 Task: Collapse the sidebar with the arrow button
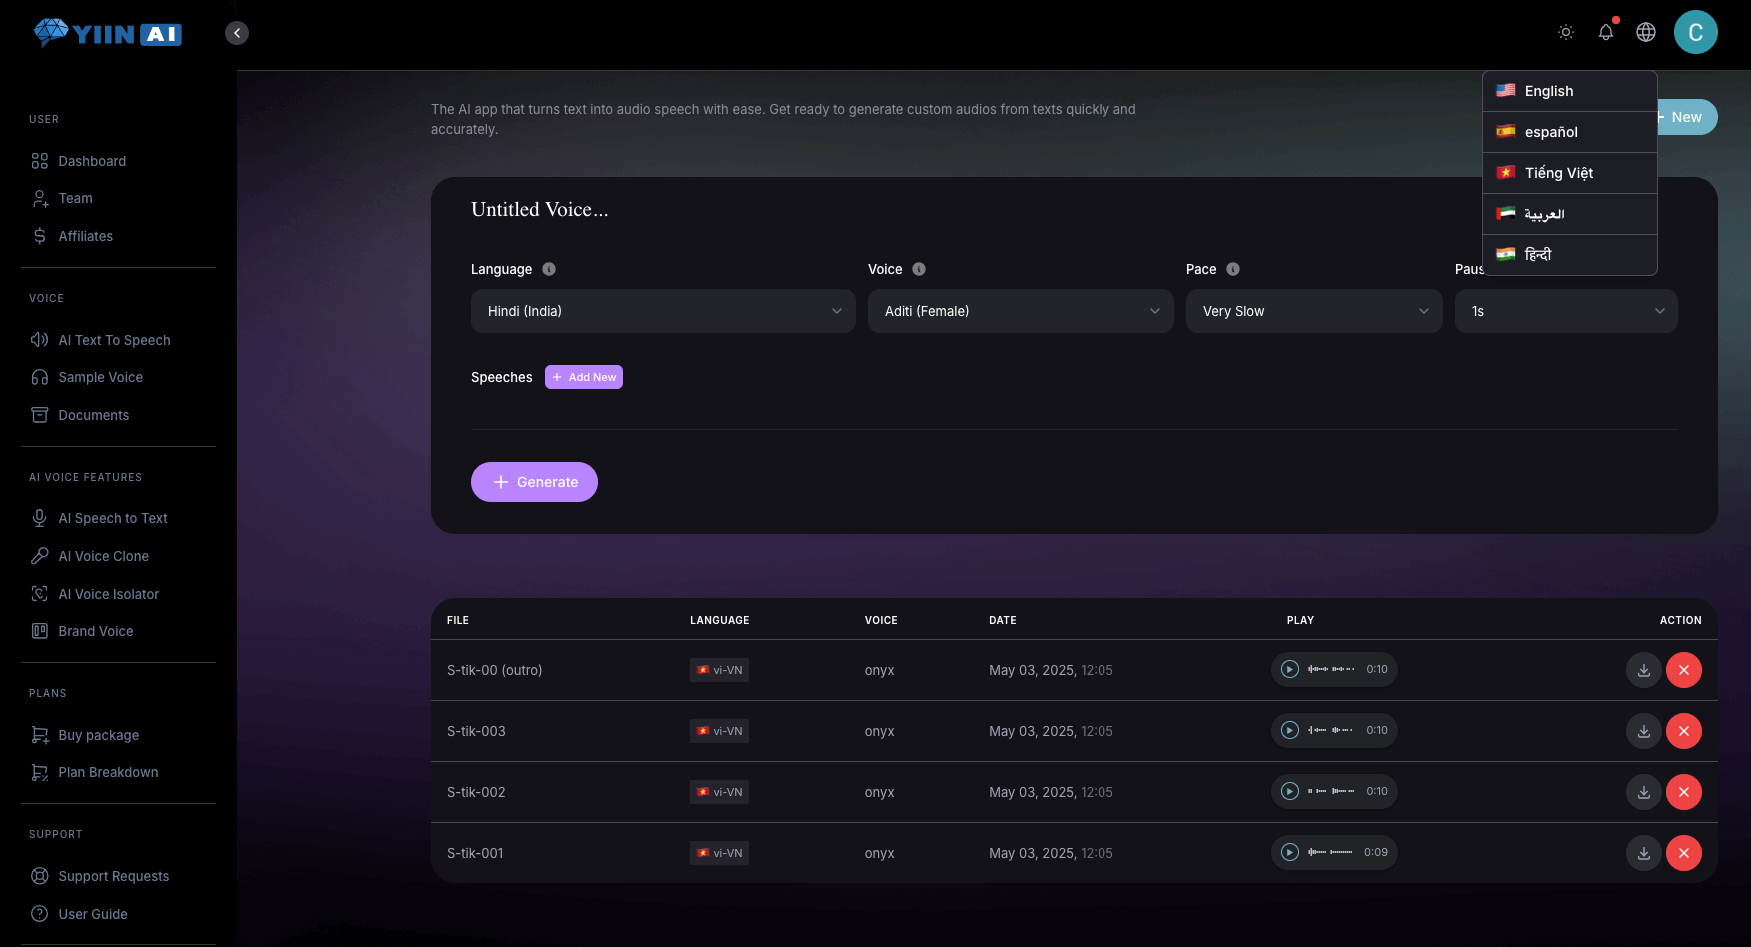[237, 32]
